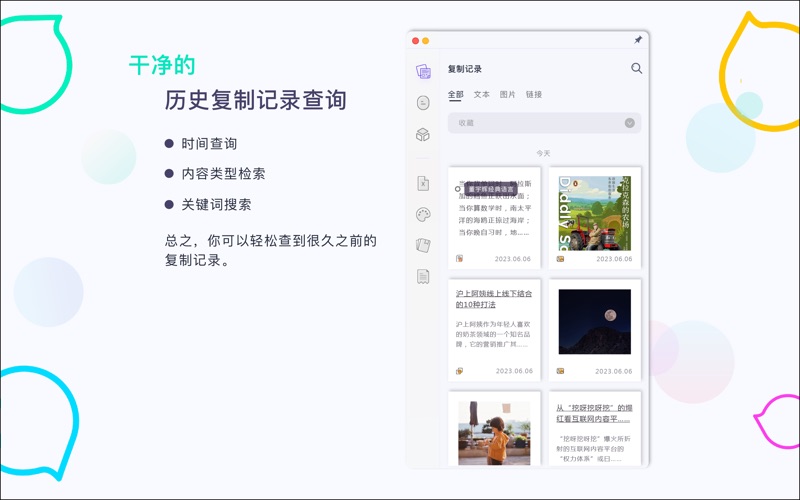
Task: Click text snippet 当你算数学时，南太平
Action: pyautogui.click(x=495, y=208)
